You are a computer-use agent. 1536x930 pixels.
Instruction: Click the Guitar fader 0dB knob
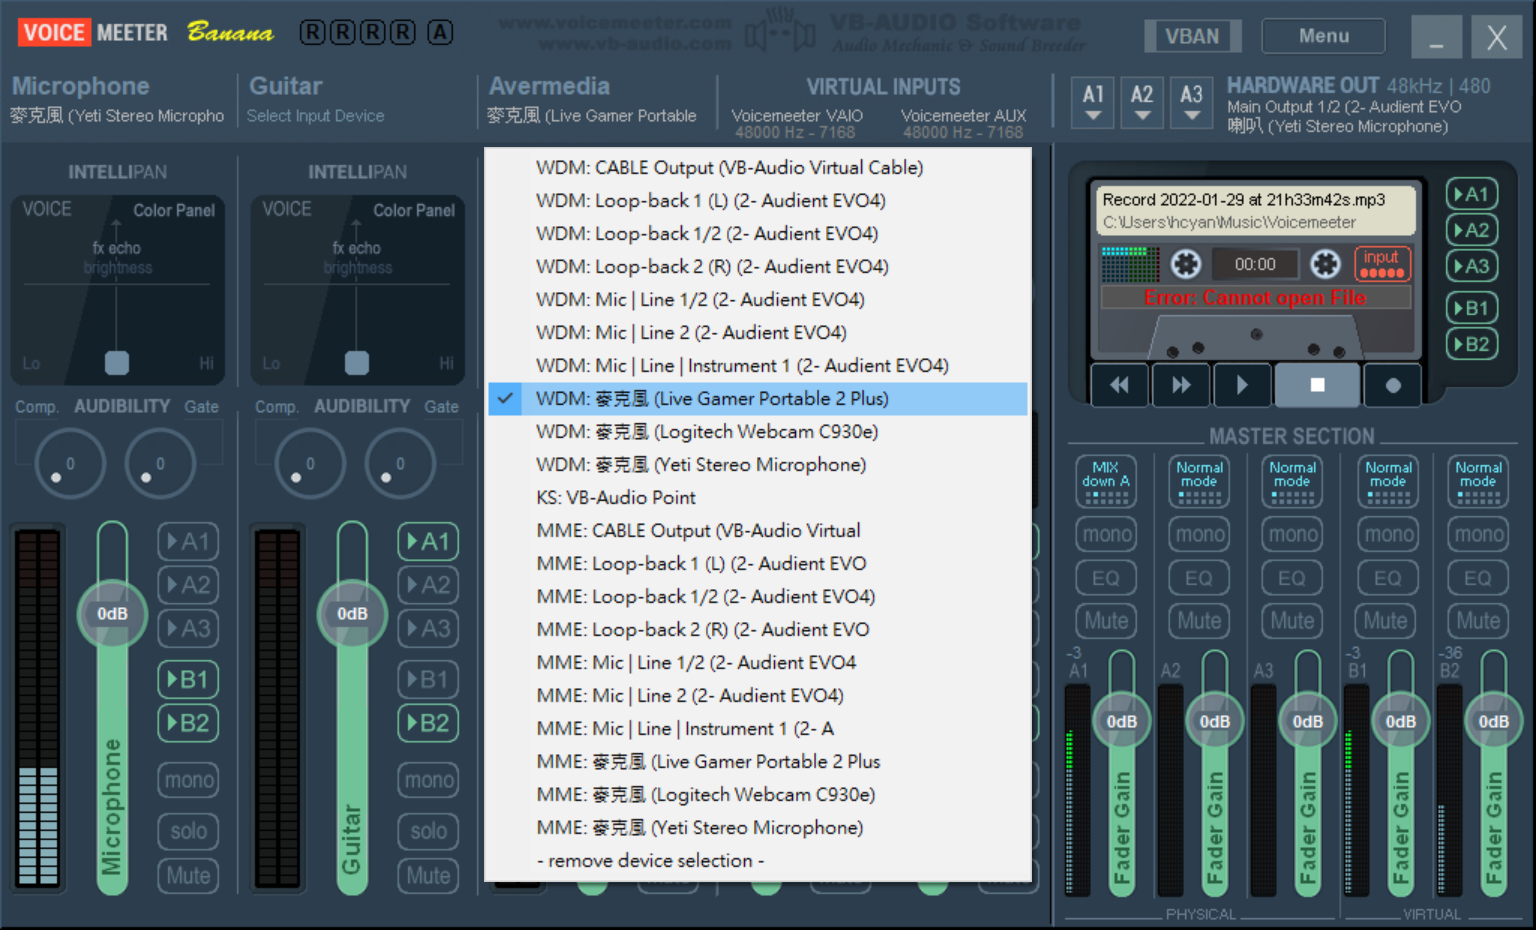pos(352,614)
